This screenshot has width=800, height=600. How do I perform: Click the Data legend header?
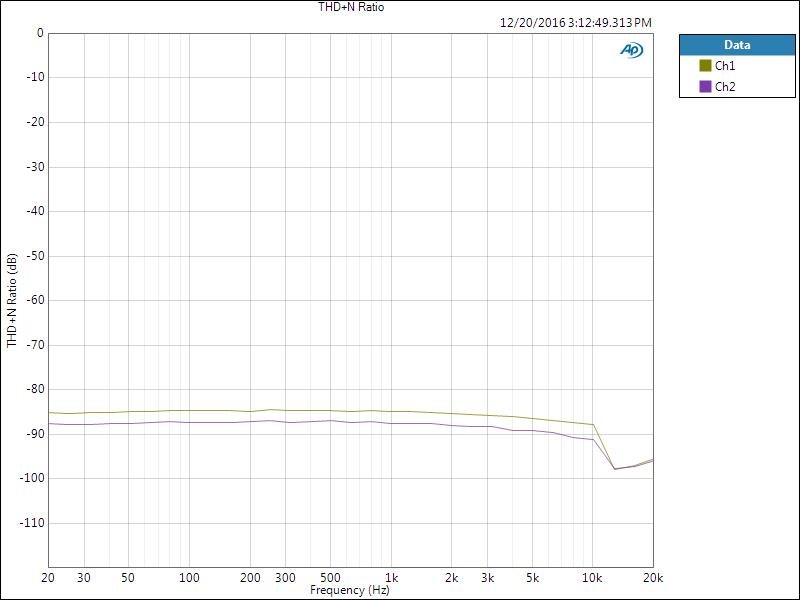(x=737, y=45)
